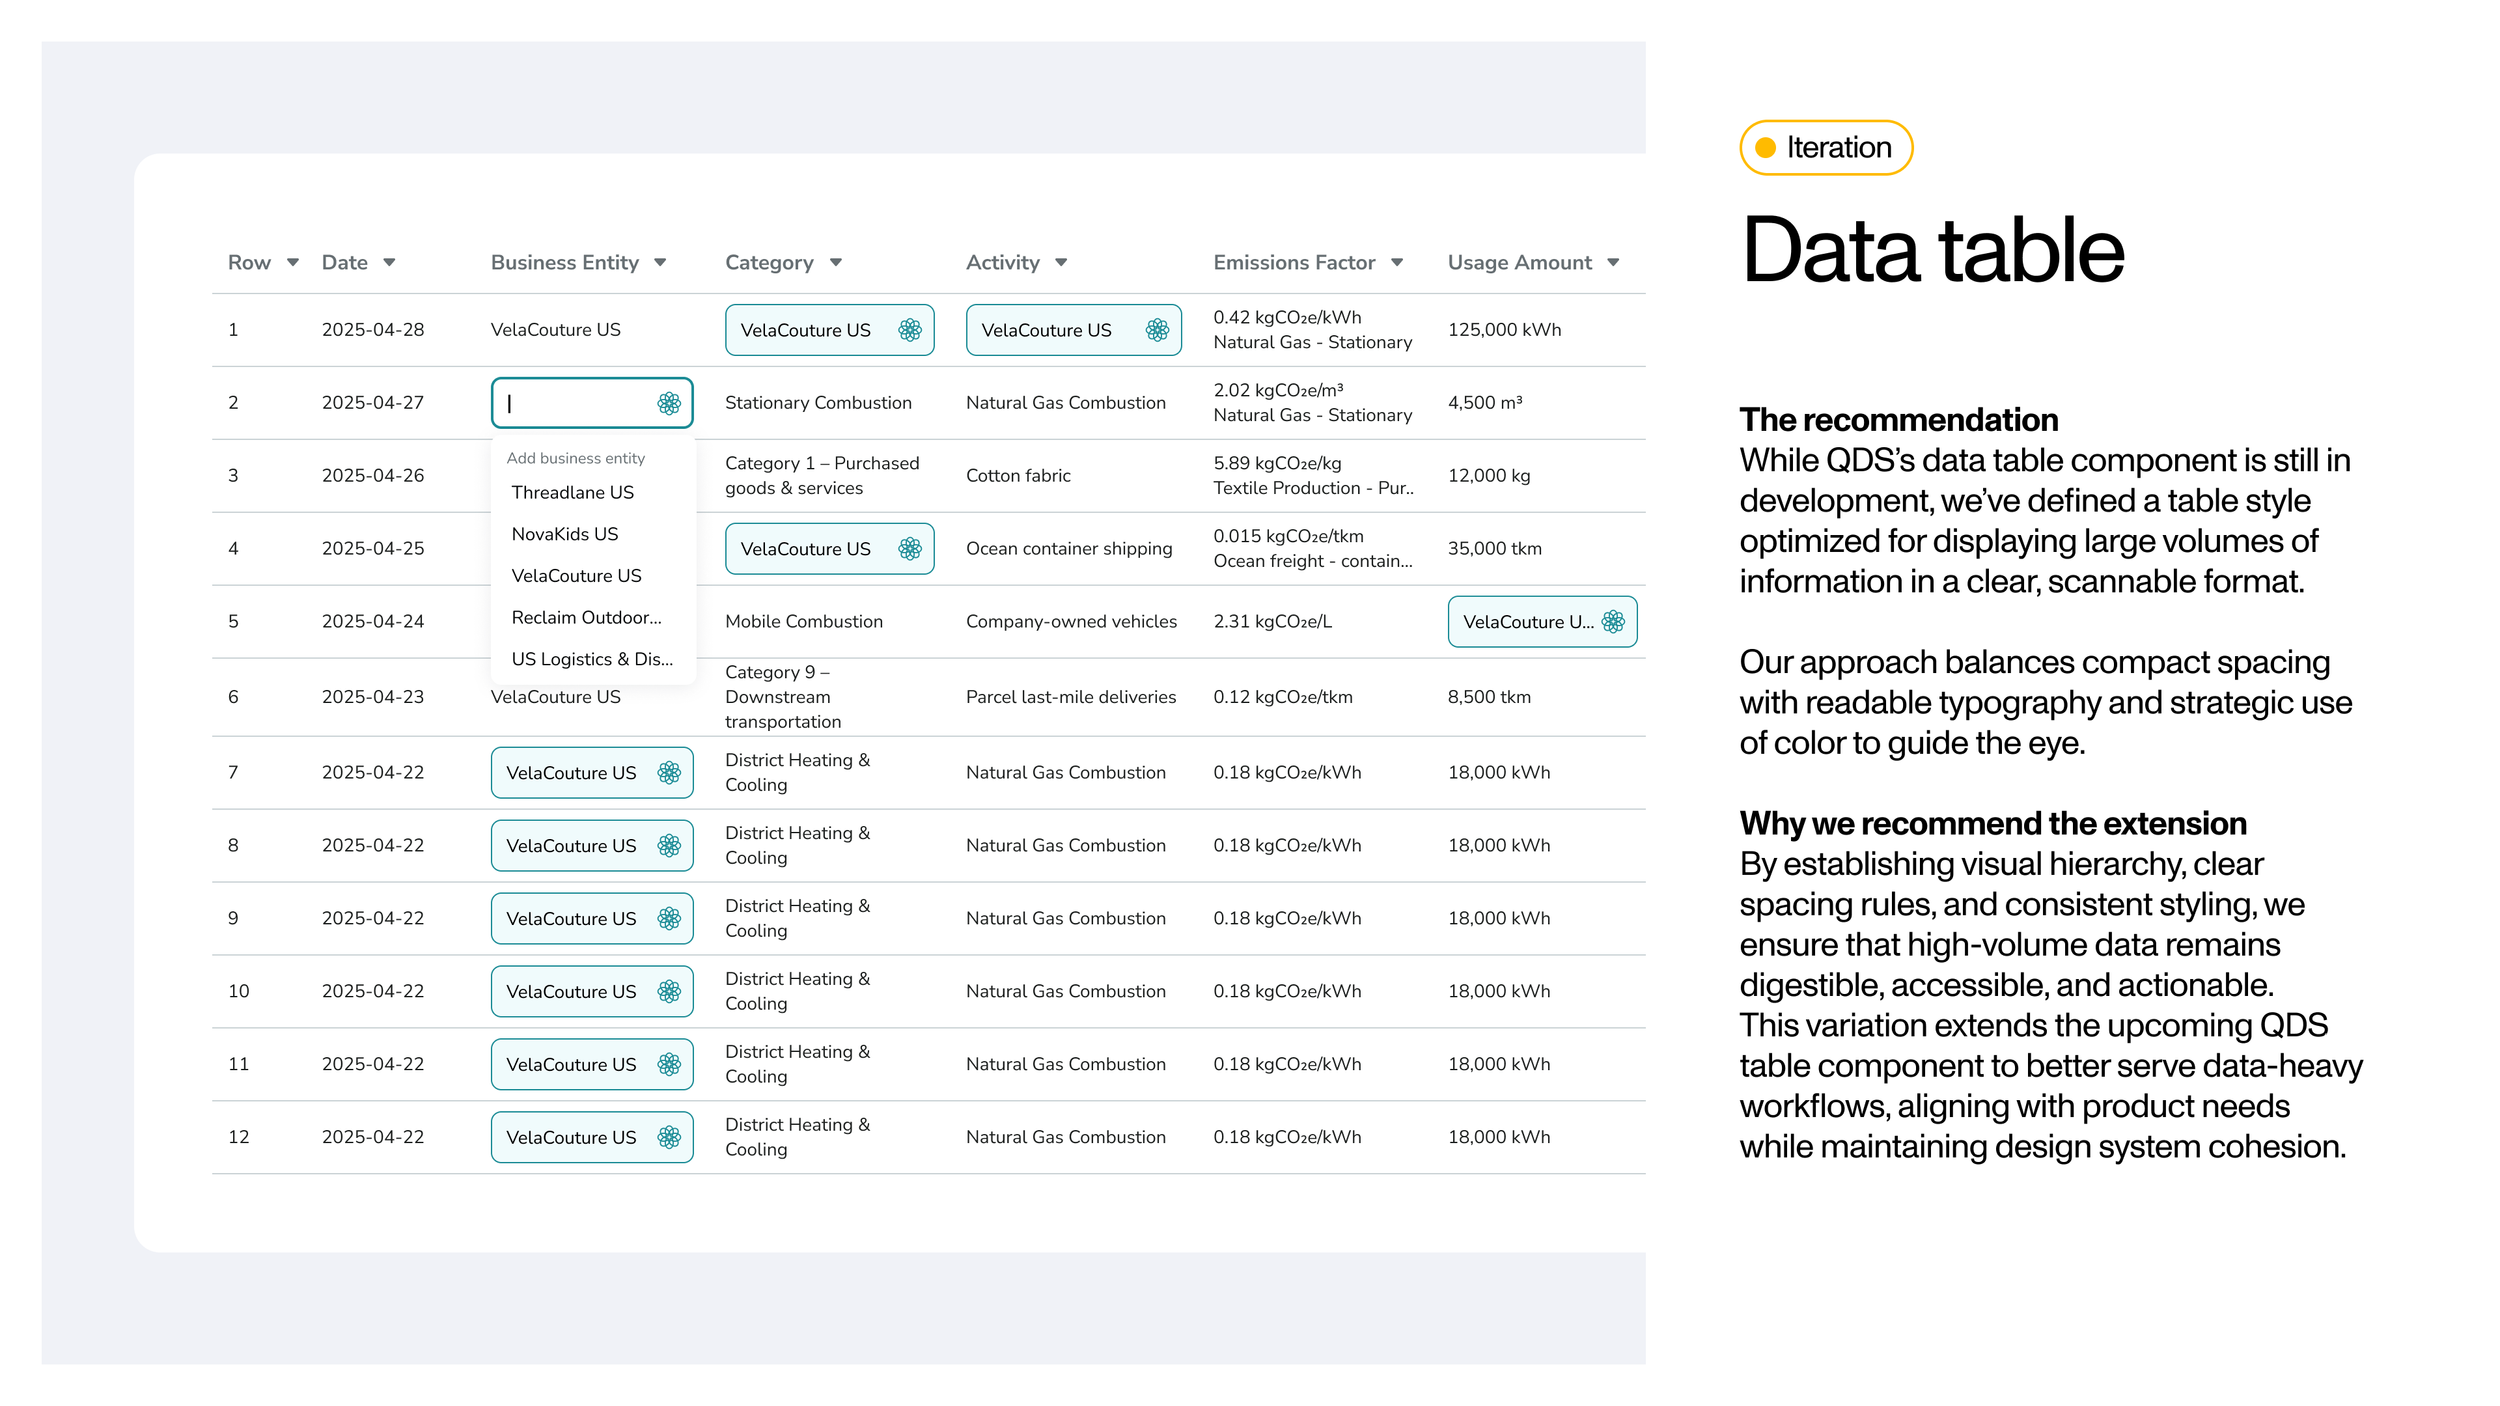This screenshot has height=1406, width=2500.
Task: Pick Reclaim Outdoor... from entity options
Action: 586,618
